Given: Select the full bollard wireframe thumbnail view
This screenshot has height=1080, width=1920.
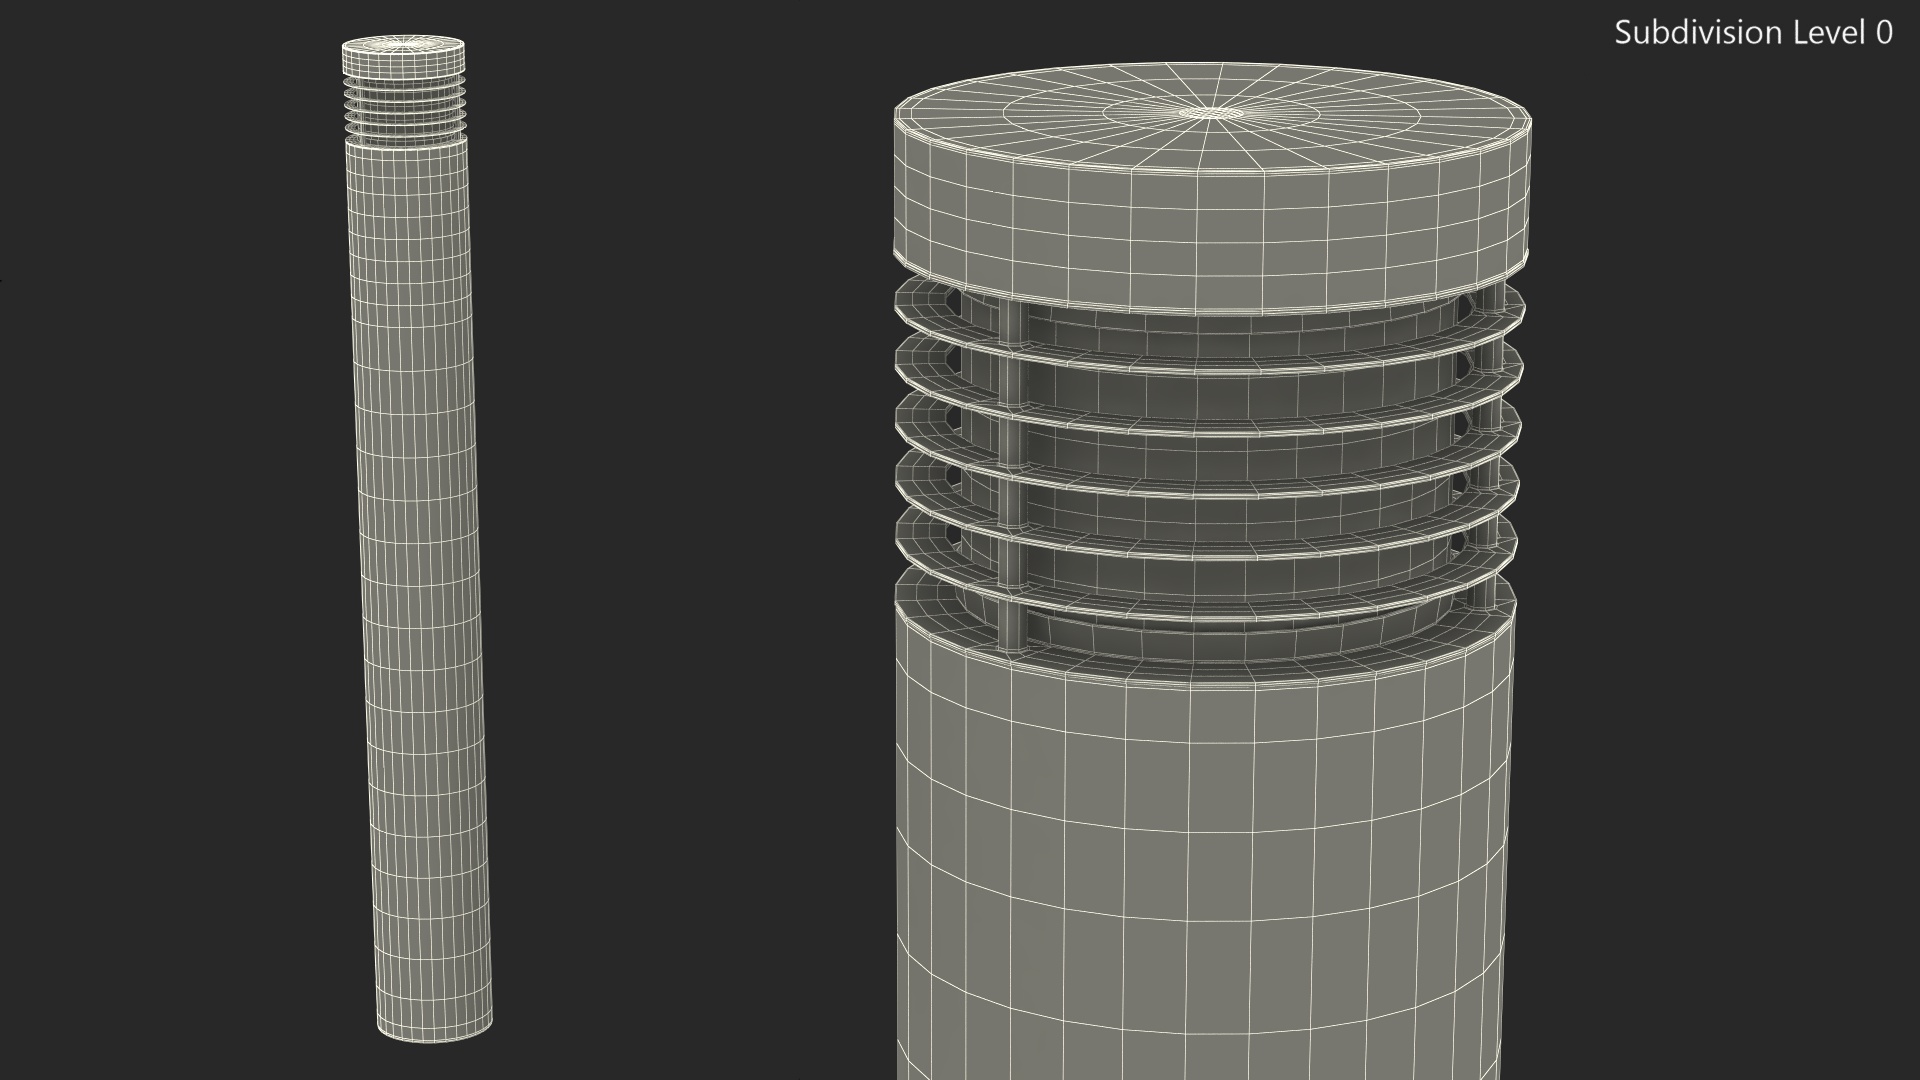Looking at the screenshot, I should coord(417,539).
